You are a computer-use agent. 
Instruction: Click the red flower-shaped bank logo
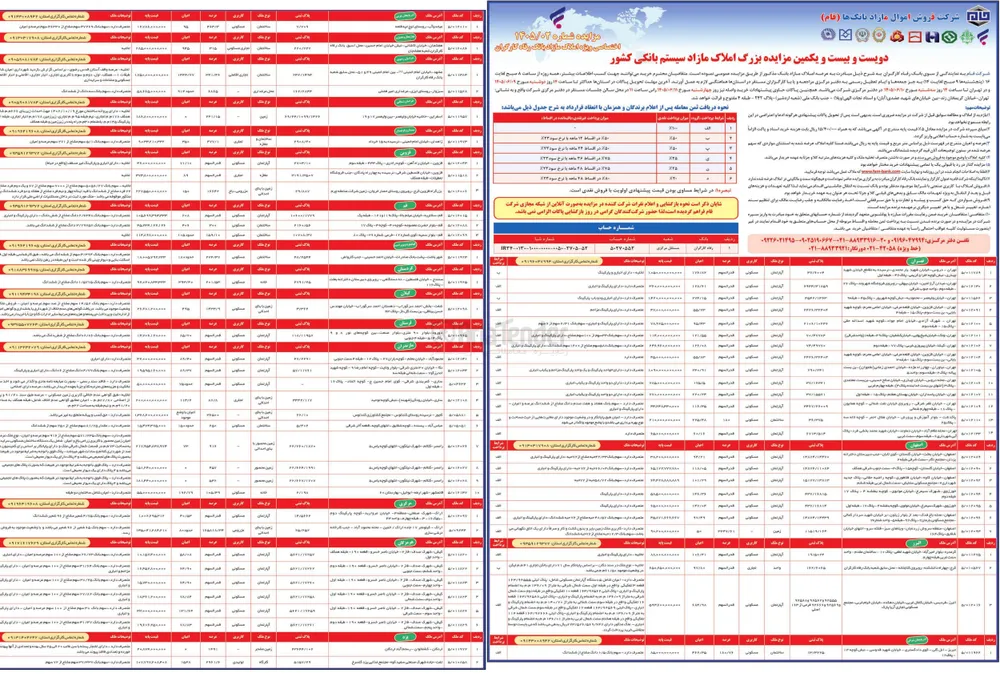pos(898,36)
